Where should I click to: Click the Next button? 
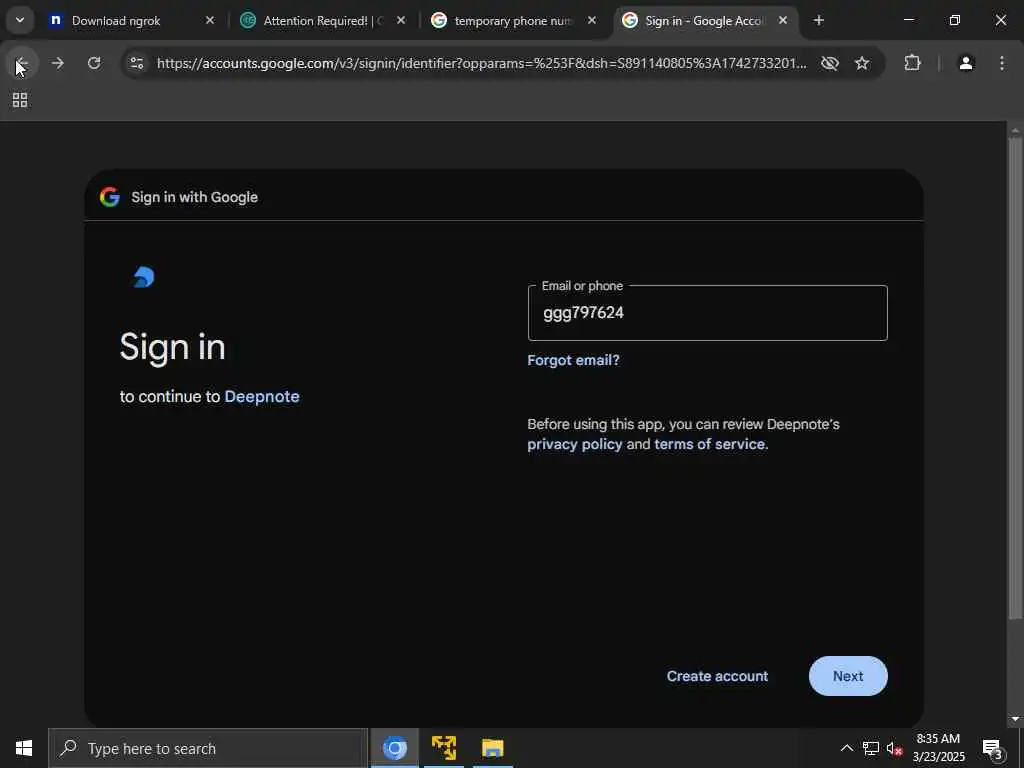coord(848,676)
